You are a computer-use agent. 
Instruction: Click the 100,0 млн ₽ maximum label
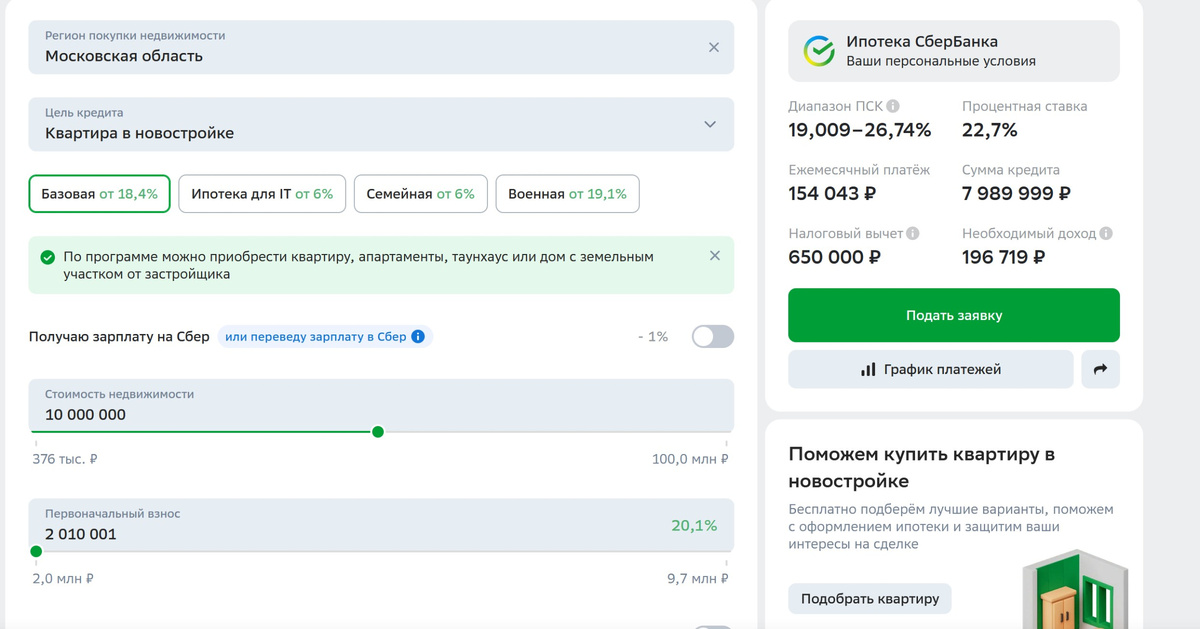pyautogui.click(x=690, y=459)
